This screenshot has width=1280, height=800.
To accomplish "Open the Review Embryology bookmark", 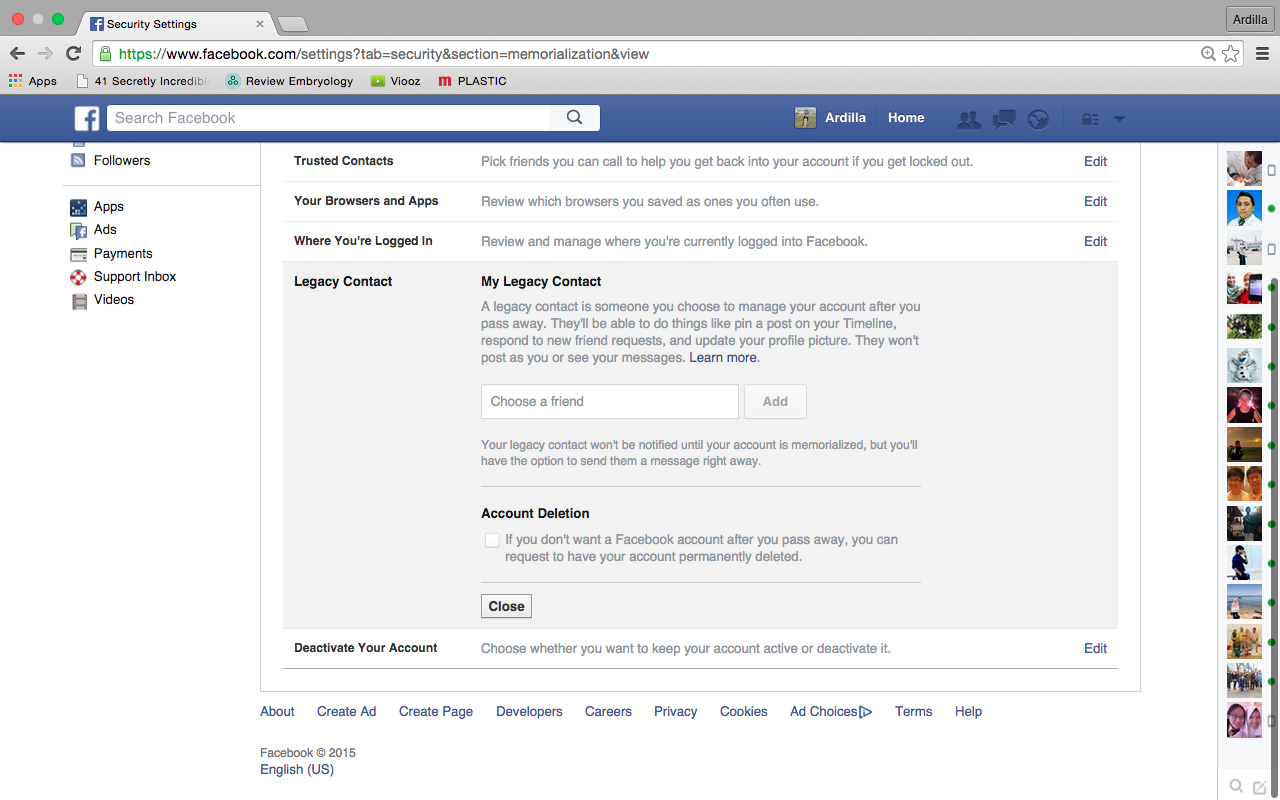I will coord(289,81).
